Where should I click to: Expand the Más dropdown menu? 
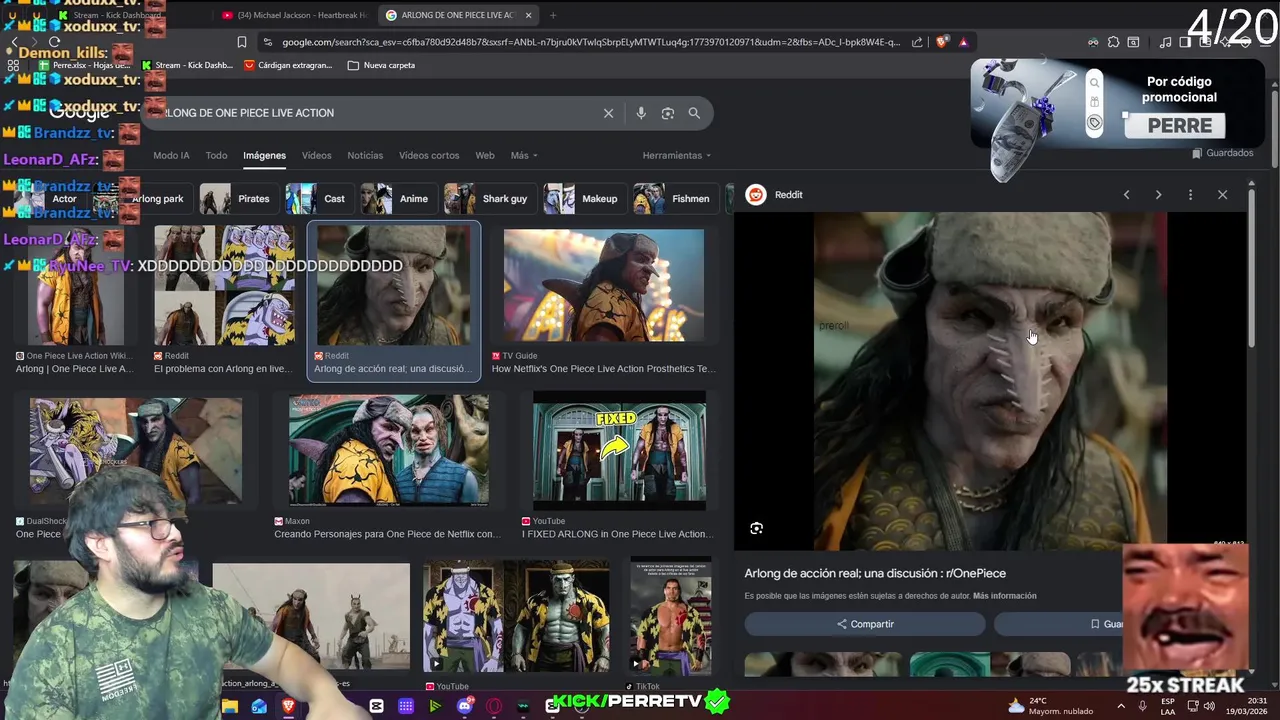(524, 155)
